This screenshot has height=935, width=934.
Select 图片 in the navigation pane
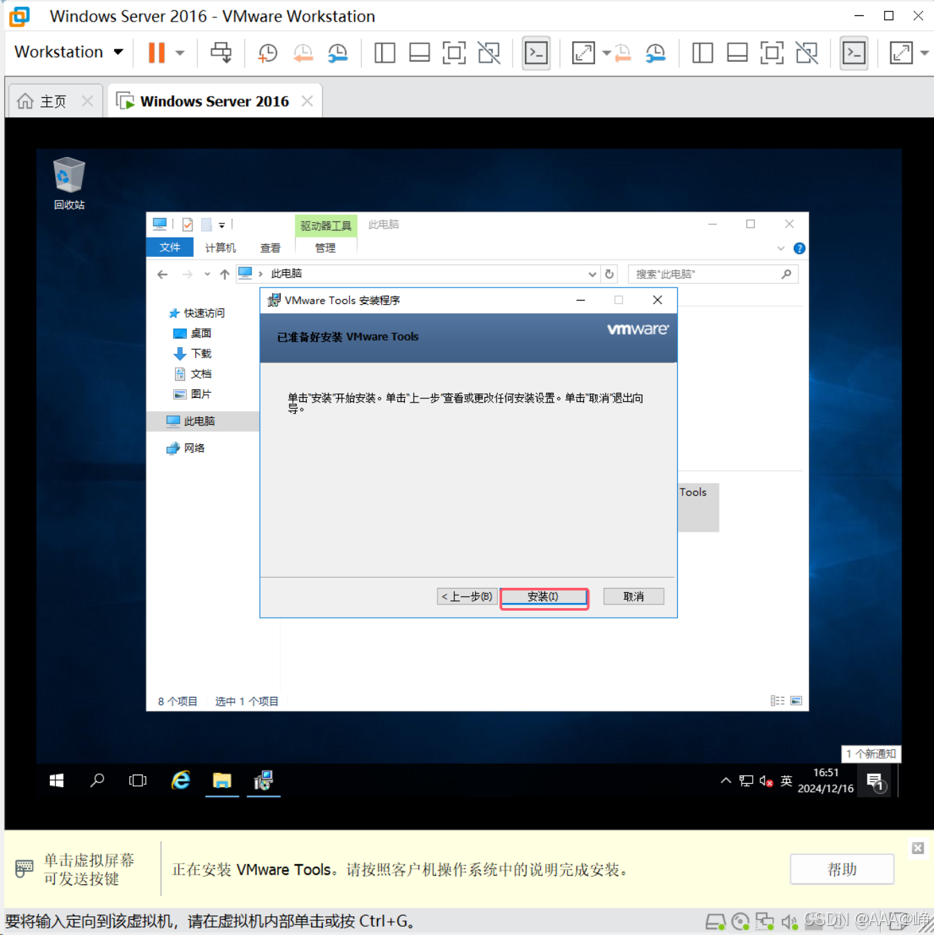[x=192, y=394]
